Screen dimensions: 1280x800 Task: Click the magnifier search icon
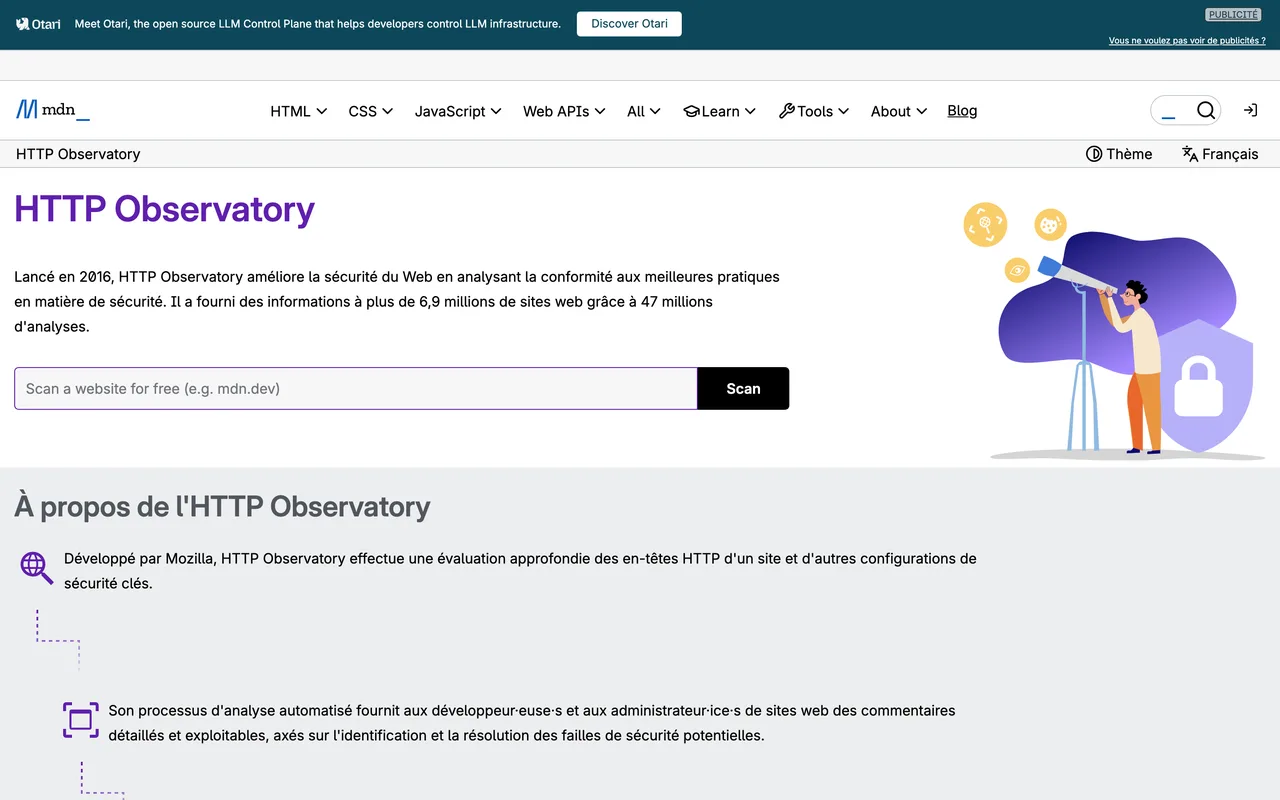(x=1206, y=110)
